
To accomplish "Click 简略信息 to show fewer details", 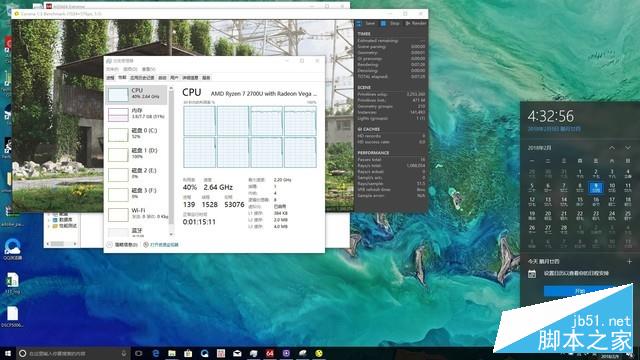I will (122, 244).
